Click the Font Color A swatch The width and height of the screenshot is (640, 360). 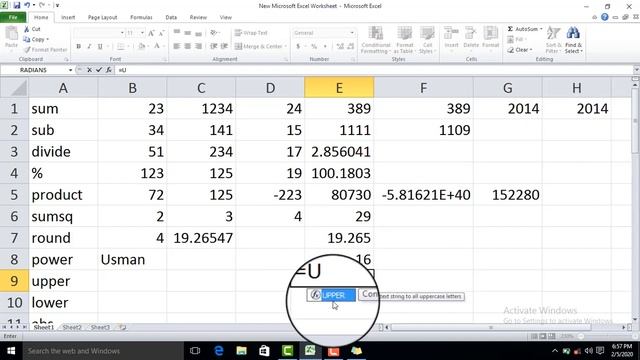tap(157, 47)
